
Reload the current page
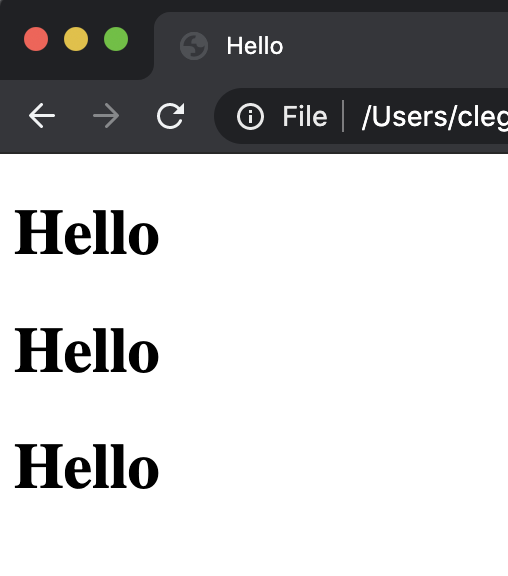tap(170, 116)
